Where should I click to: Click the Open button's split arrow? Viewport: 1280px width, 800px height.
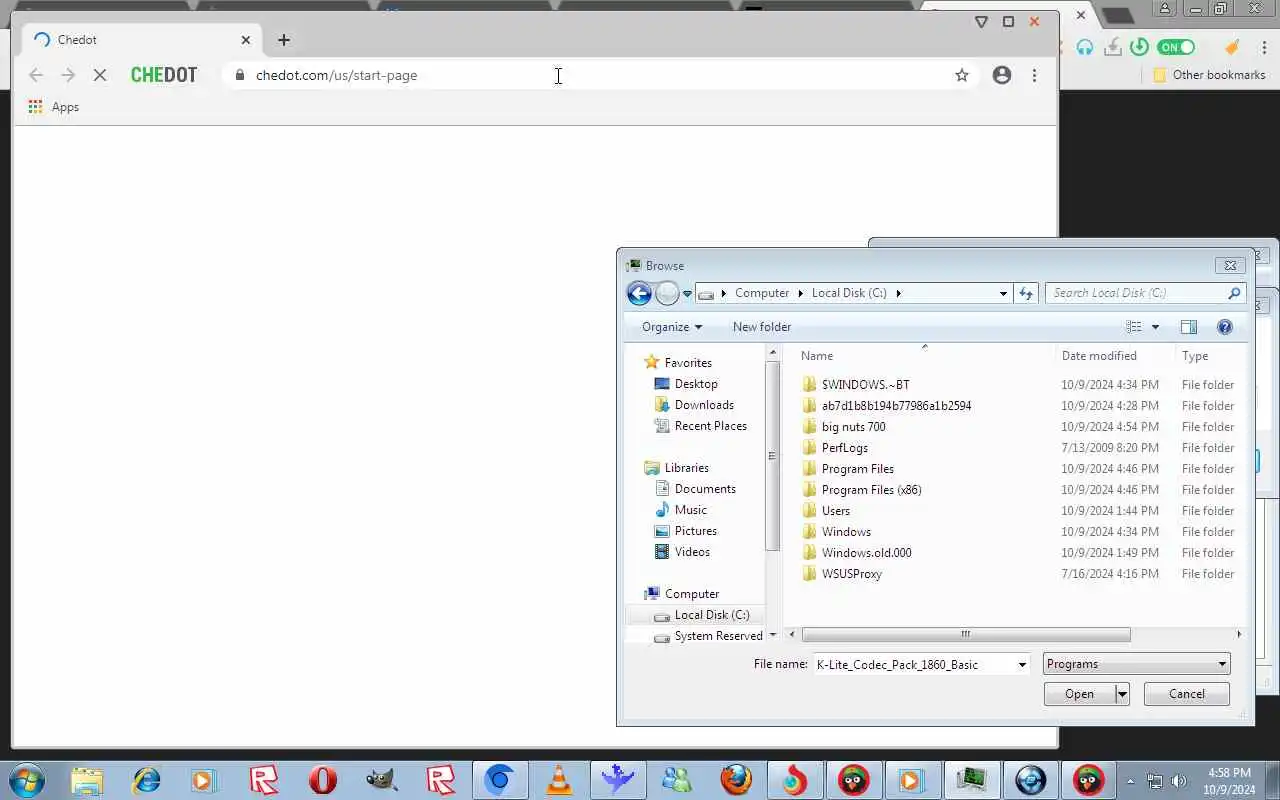(1122, 694)
